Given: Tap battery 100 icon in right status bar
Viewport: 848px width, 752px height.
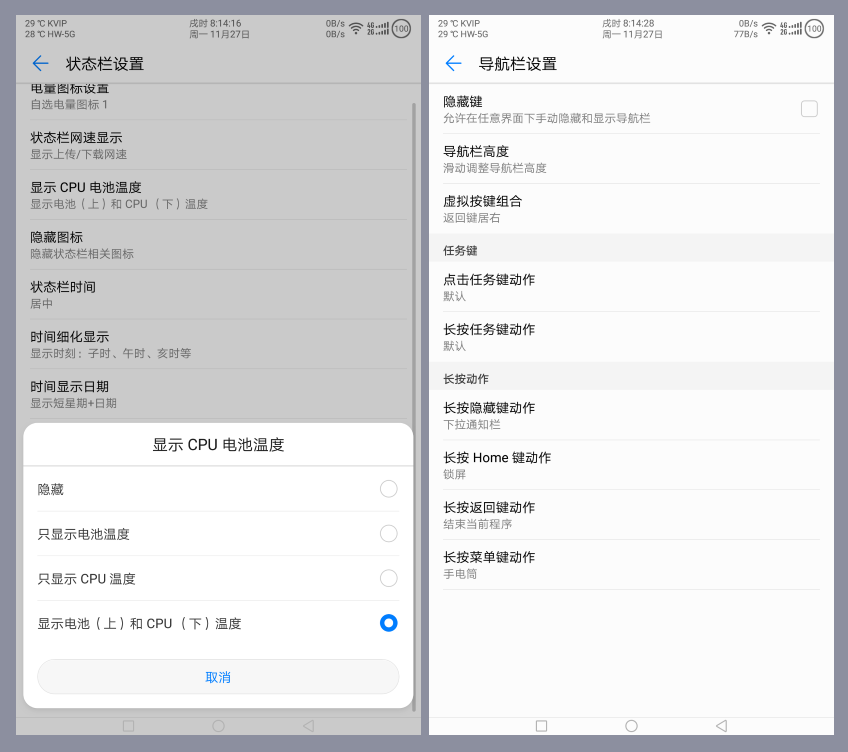Looking at the screenshot, I should point(813,28).
